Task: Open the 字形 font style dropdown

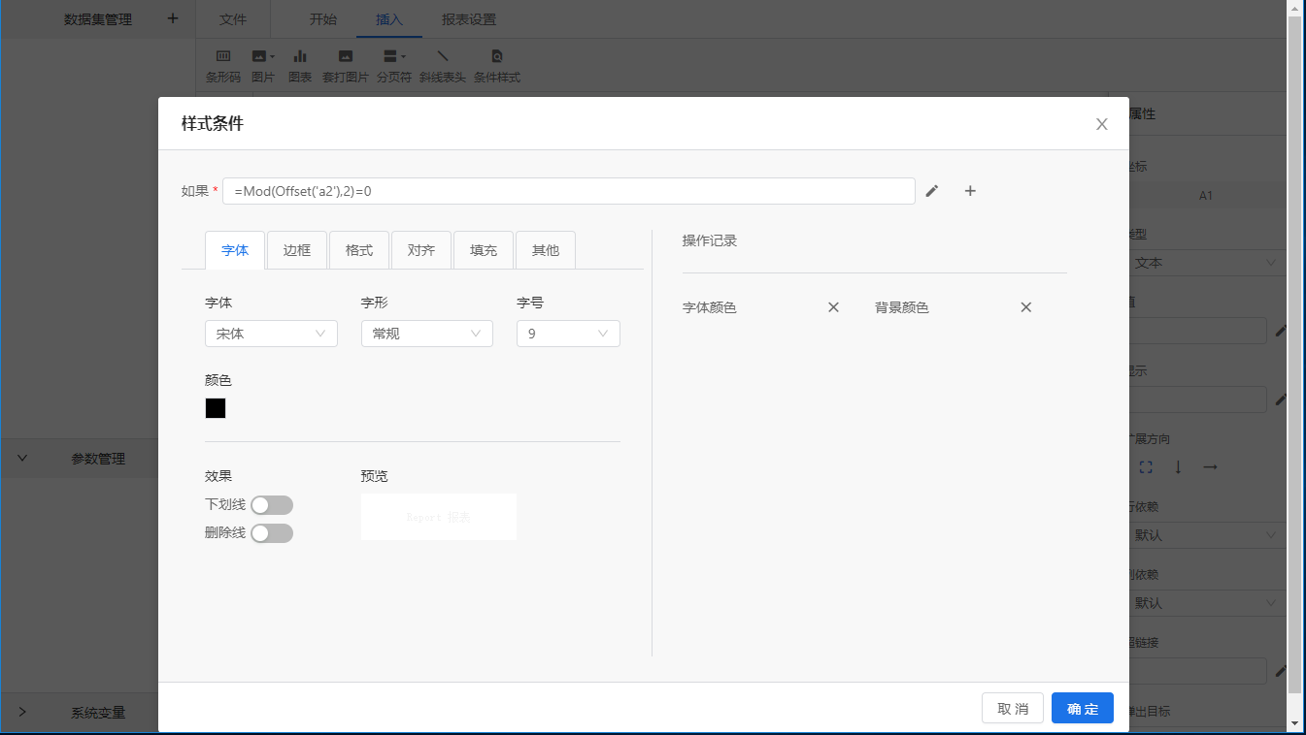Action: click(427, 333)
